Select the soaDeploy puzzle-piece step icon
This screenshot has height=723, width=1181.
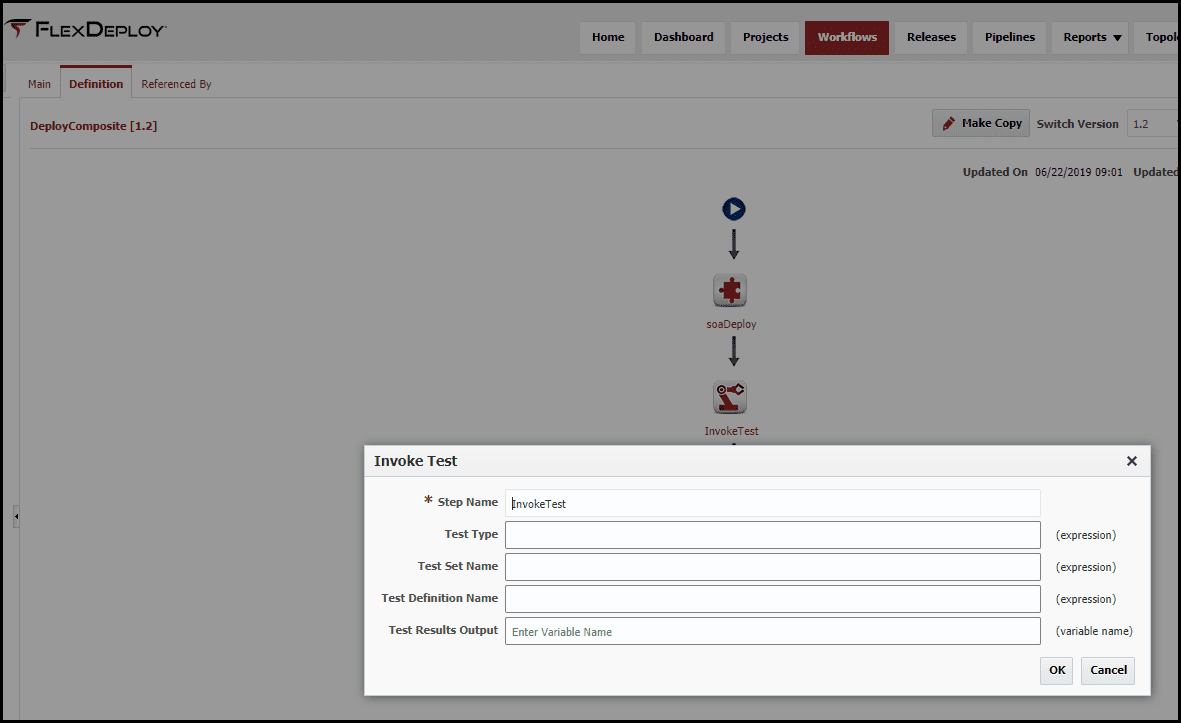click(x=730, y=291)
